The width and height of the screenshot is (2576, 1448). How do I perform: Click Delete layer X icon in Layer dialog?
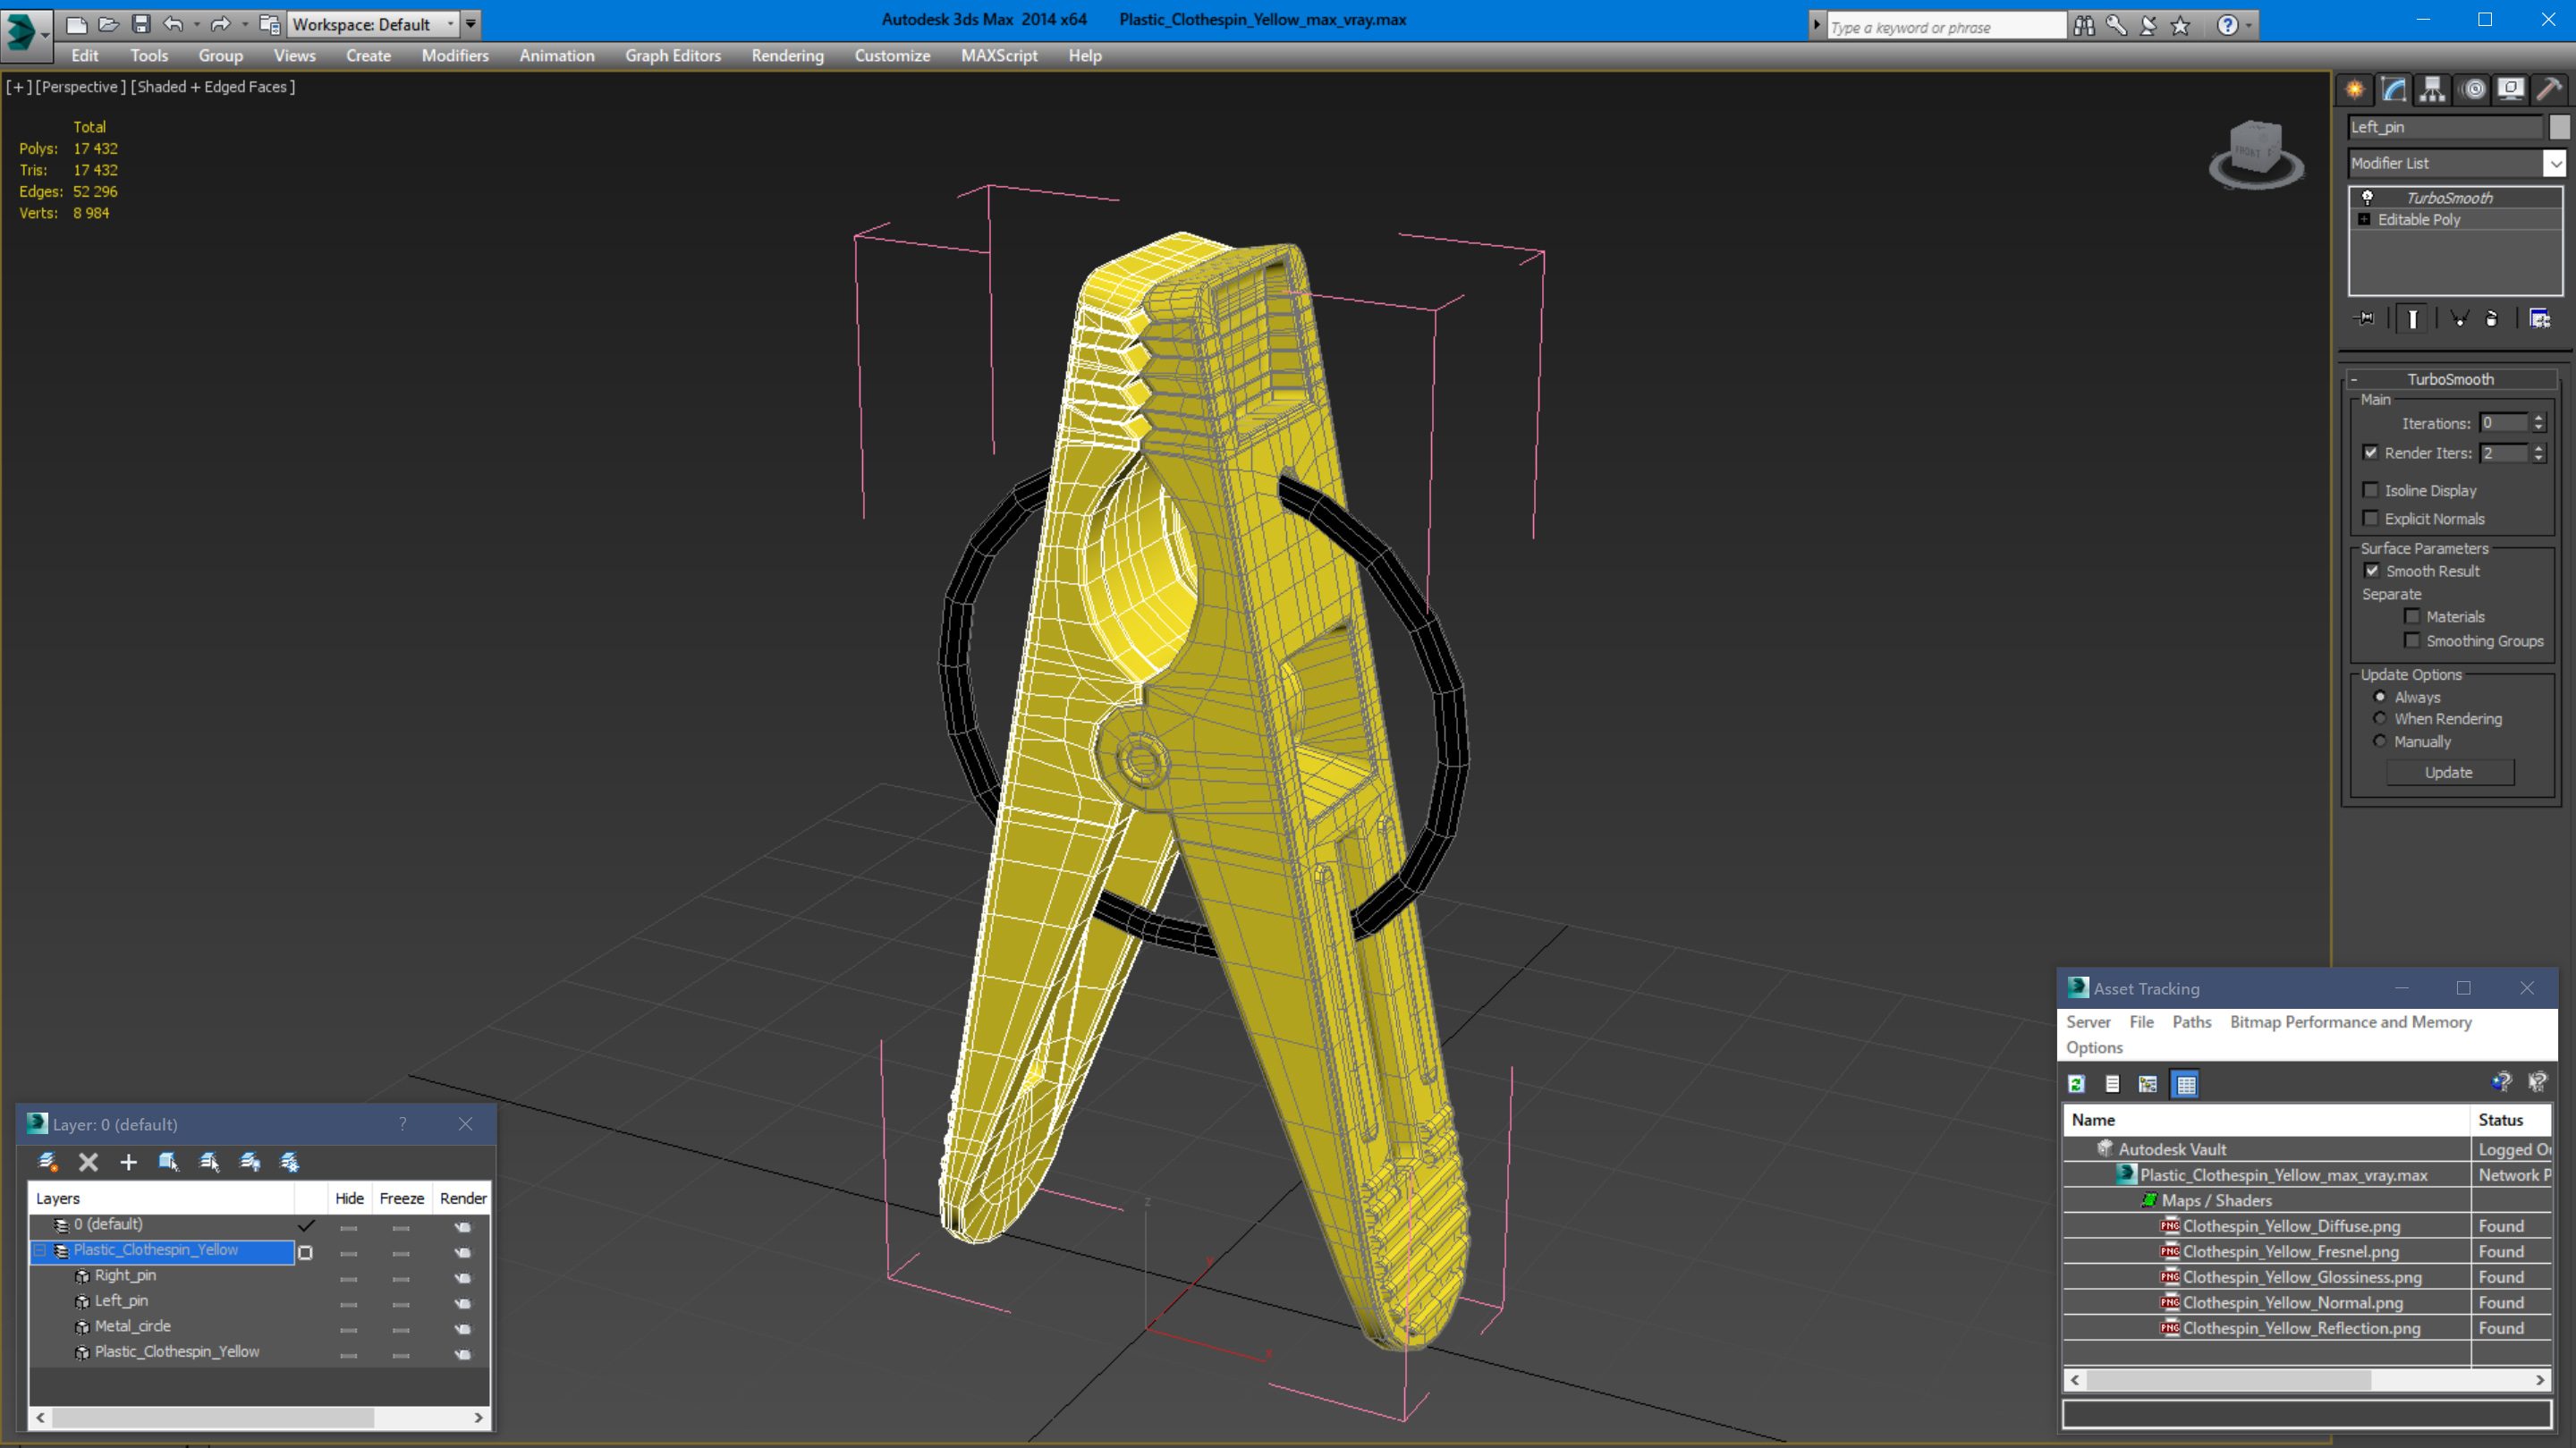88,1162
